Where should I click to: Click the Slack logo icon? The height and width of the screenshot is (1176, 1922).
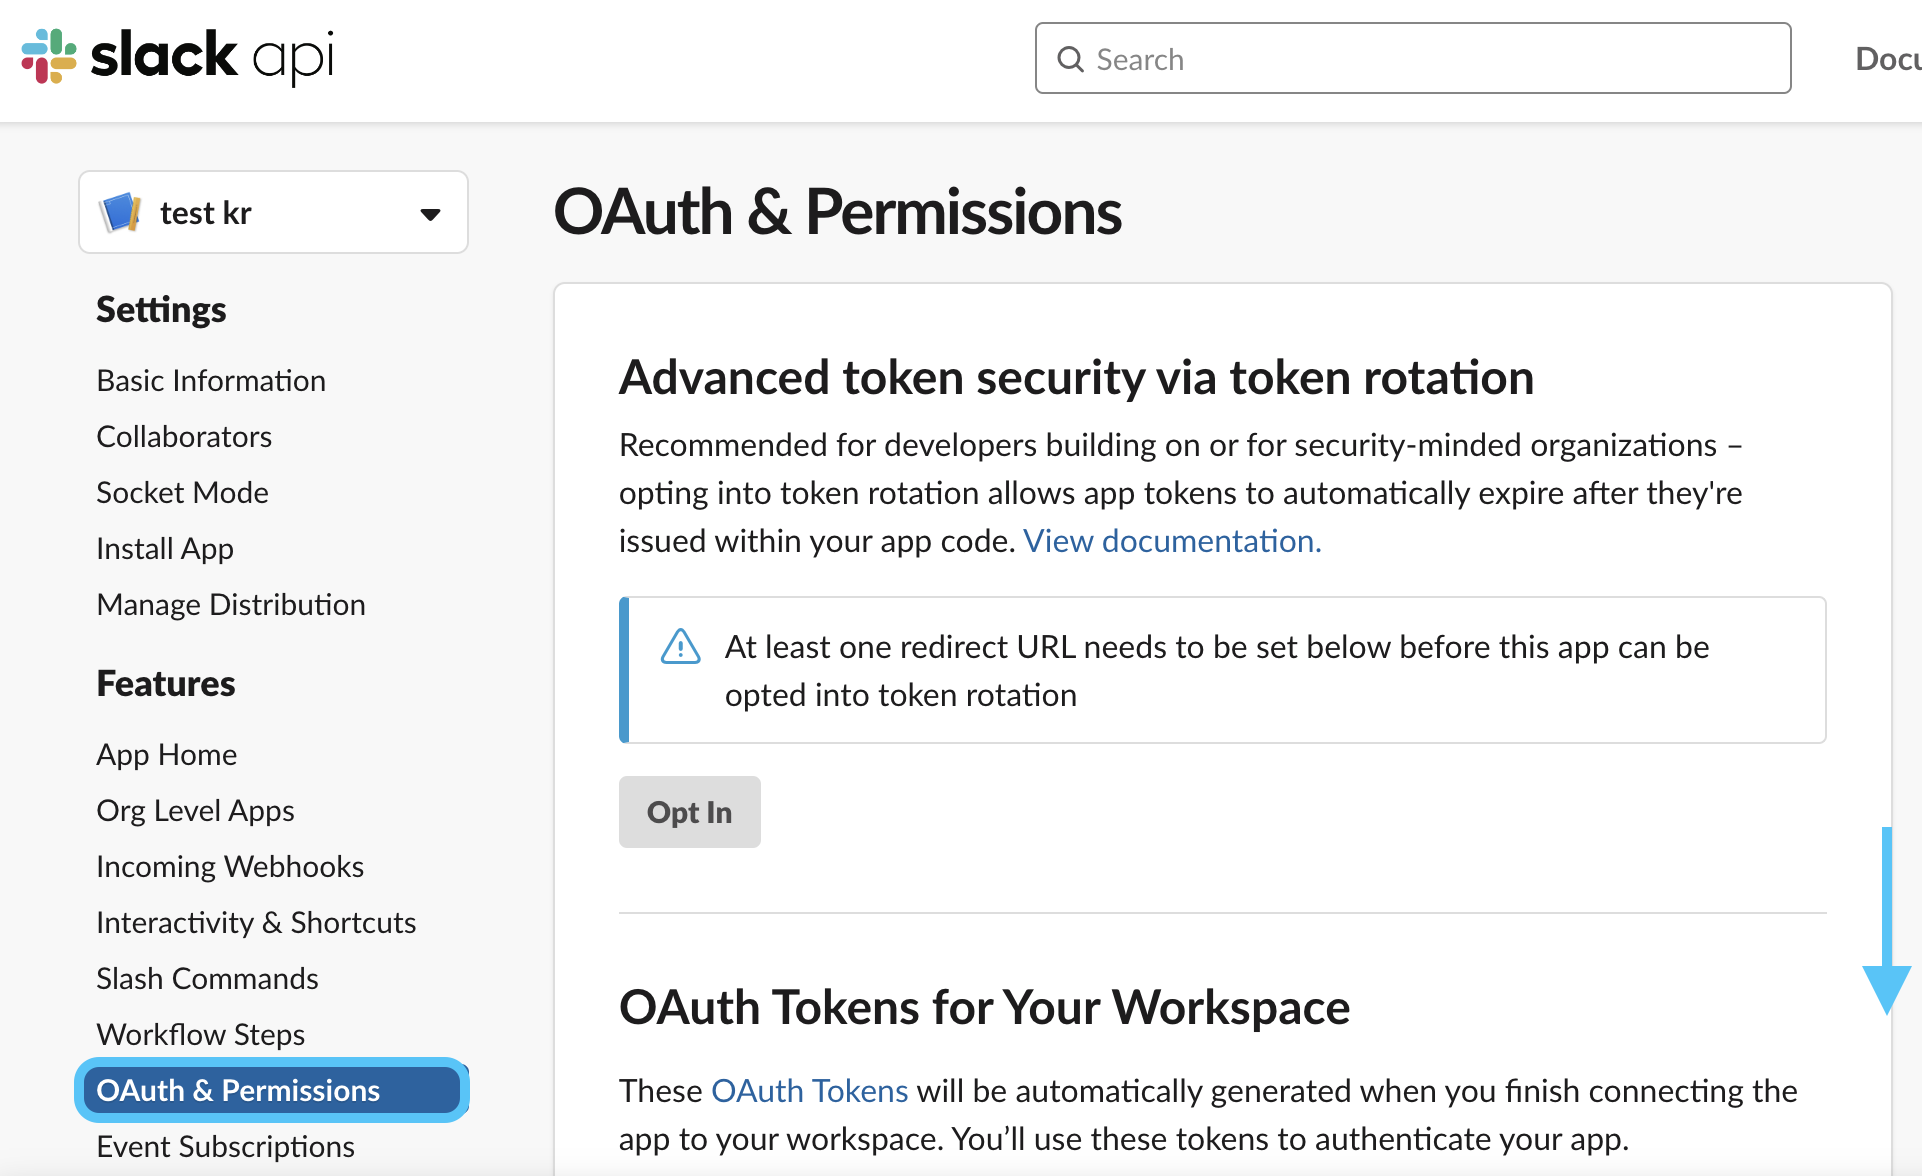(x=49, y=56)
